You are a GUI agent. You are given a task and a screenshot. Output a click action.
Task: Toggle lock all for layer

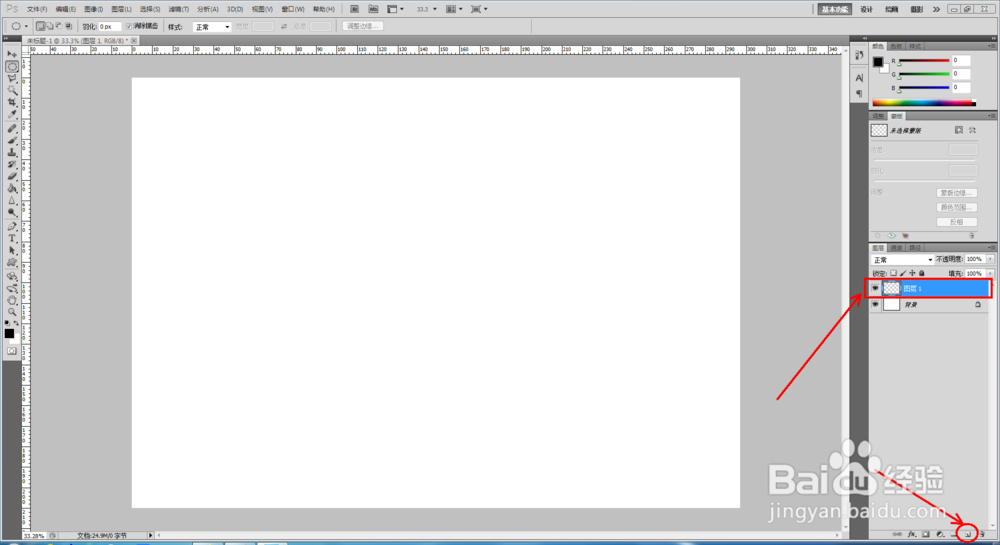pyautogui.click(x=922, y=273)
